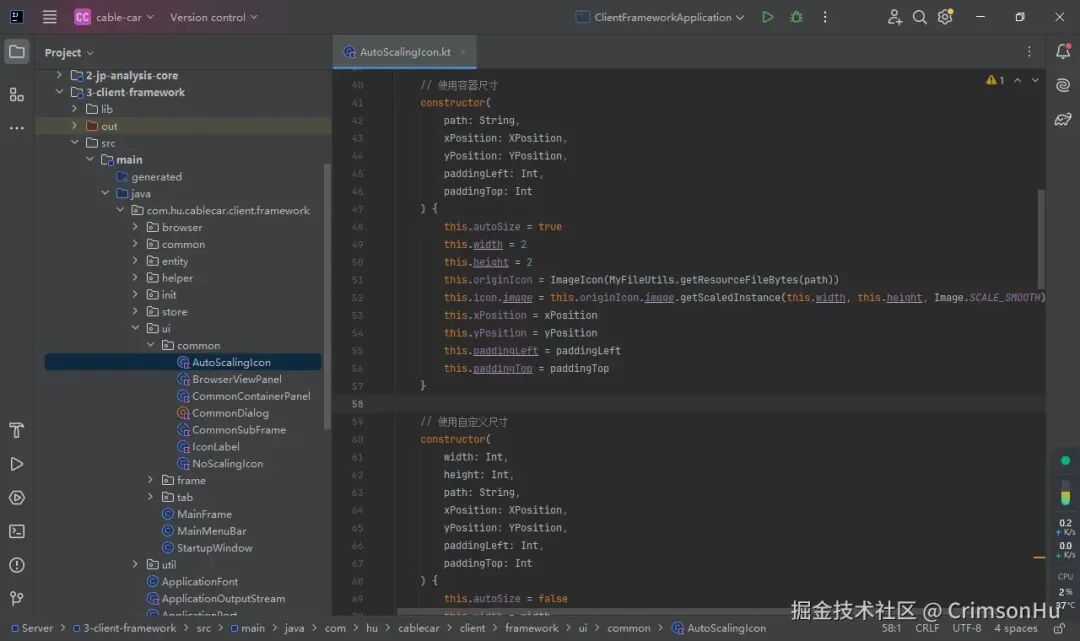Open Search Everywhere magnifier icon

click(x=920, y=17)
